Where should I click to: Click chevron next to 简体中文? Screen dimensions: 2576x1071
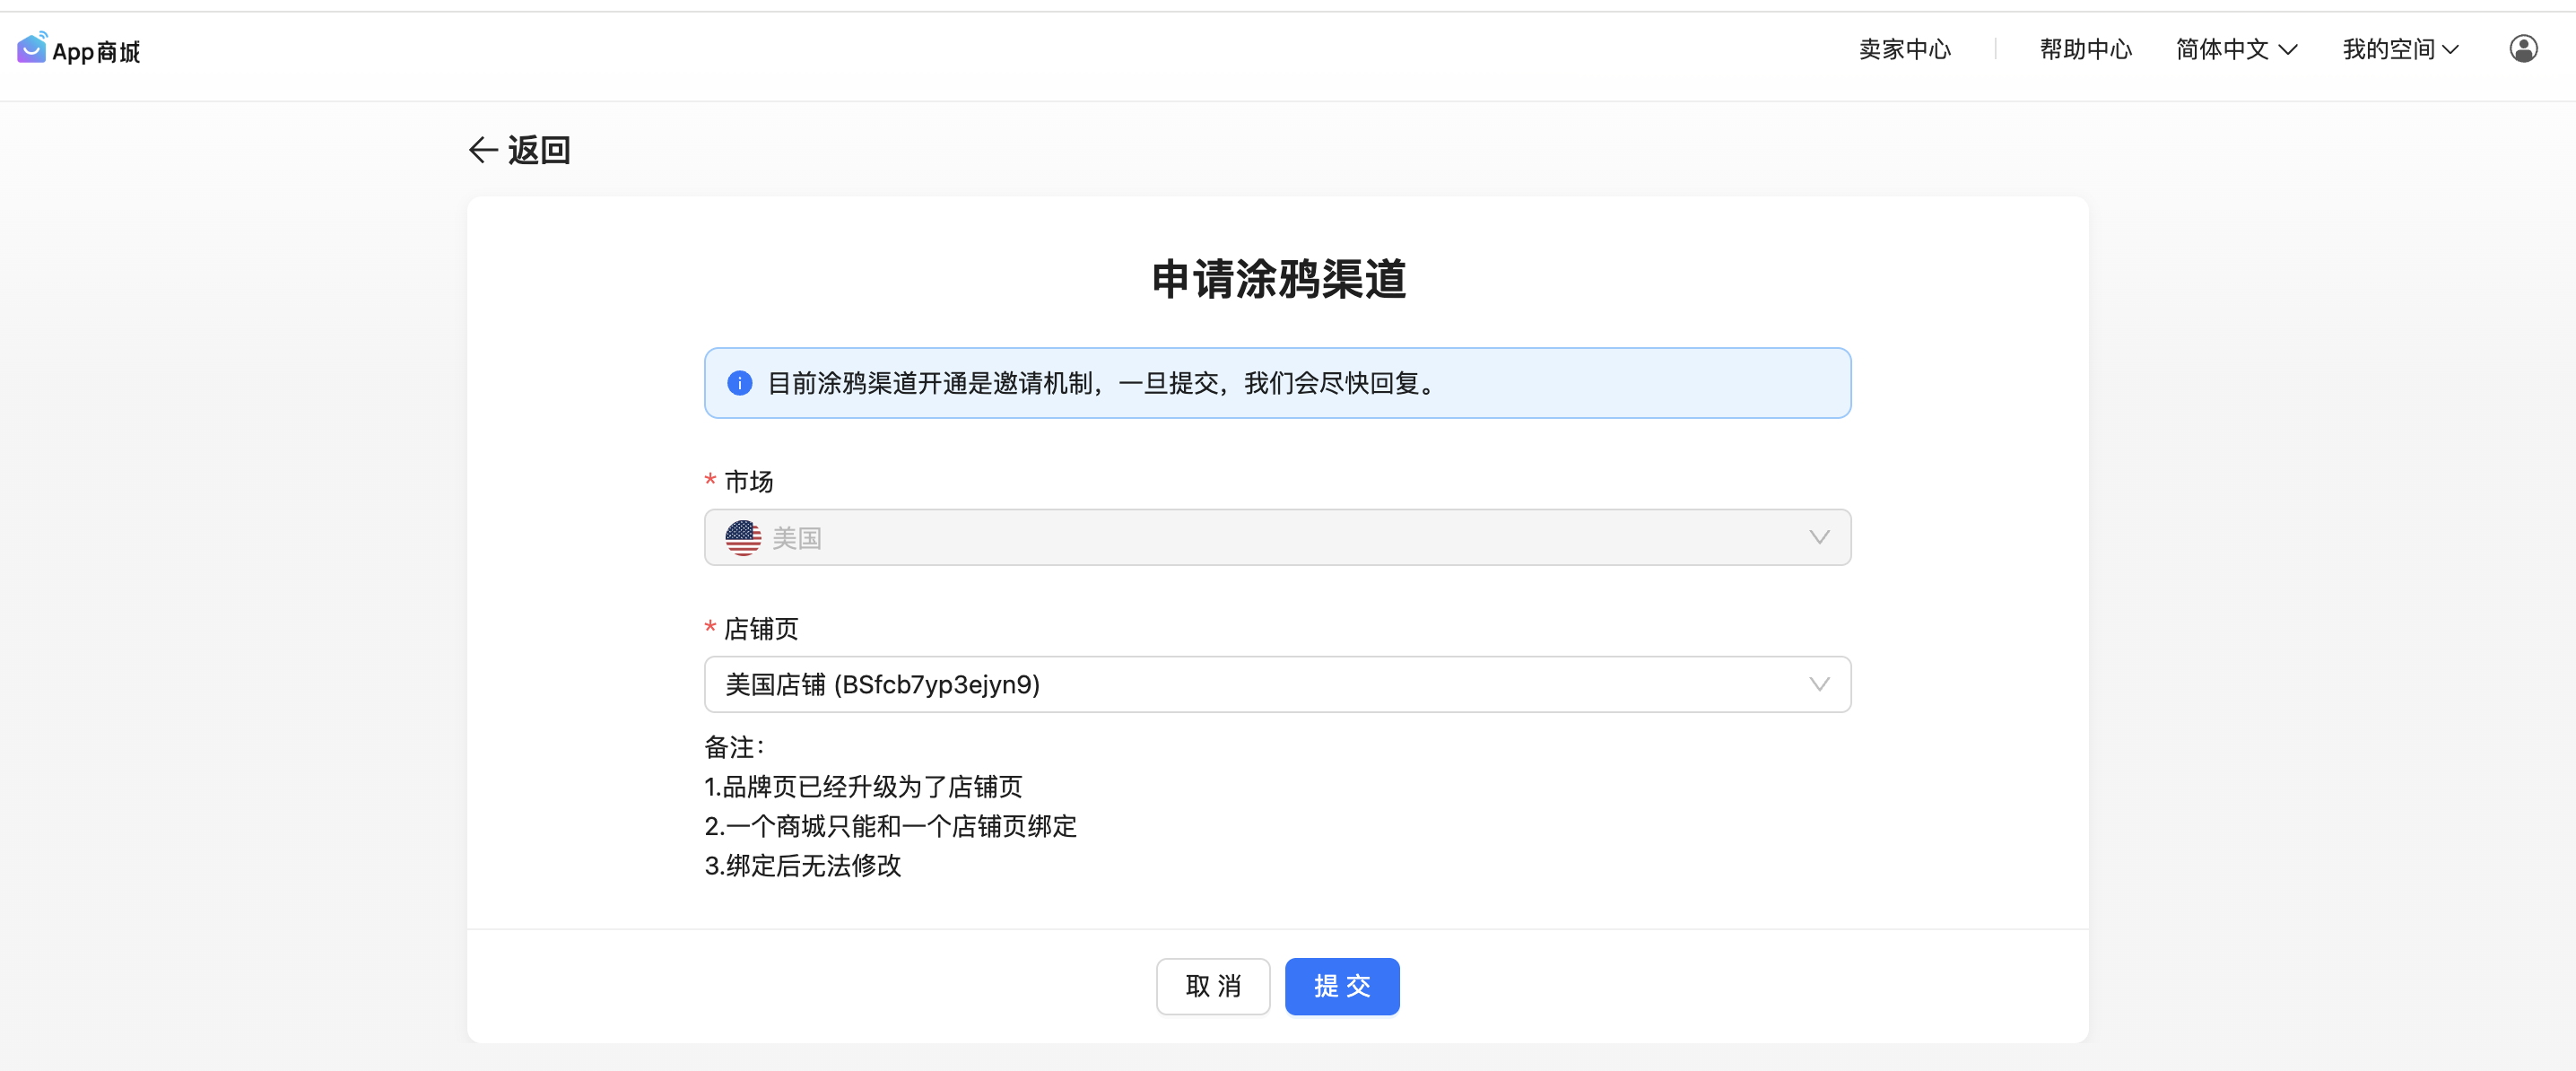coord(2287,50)
